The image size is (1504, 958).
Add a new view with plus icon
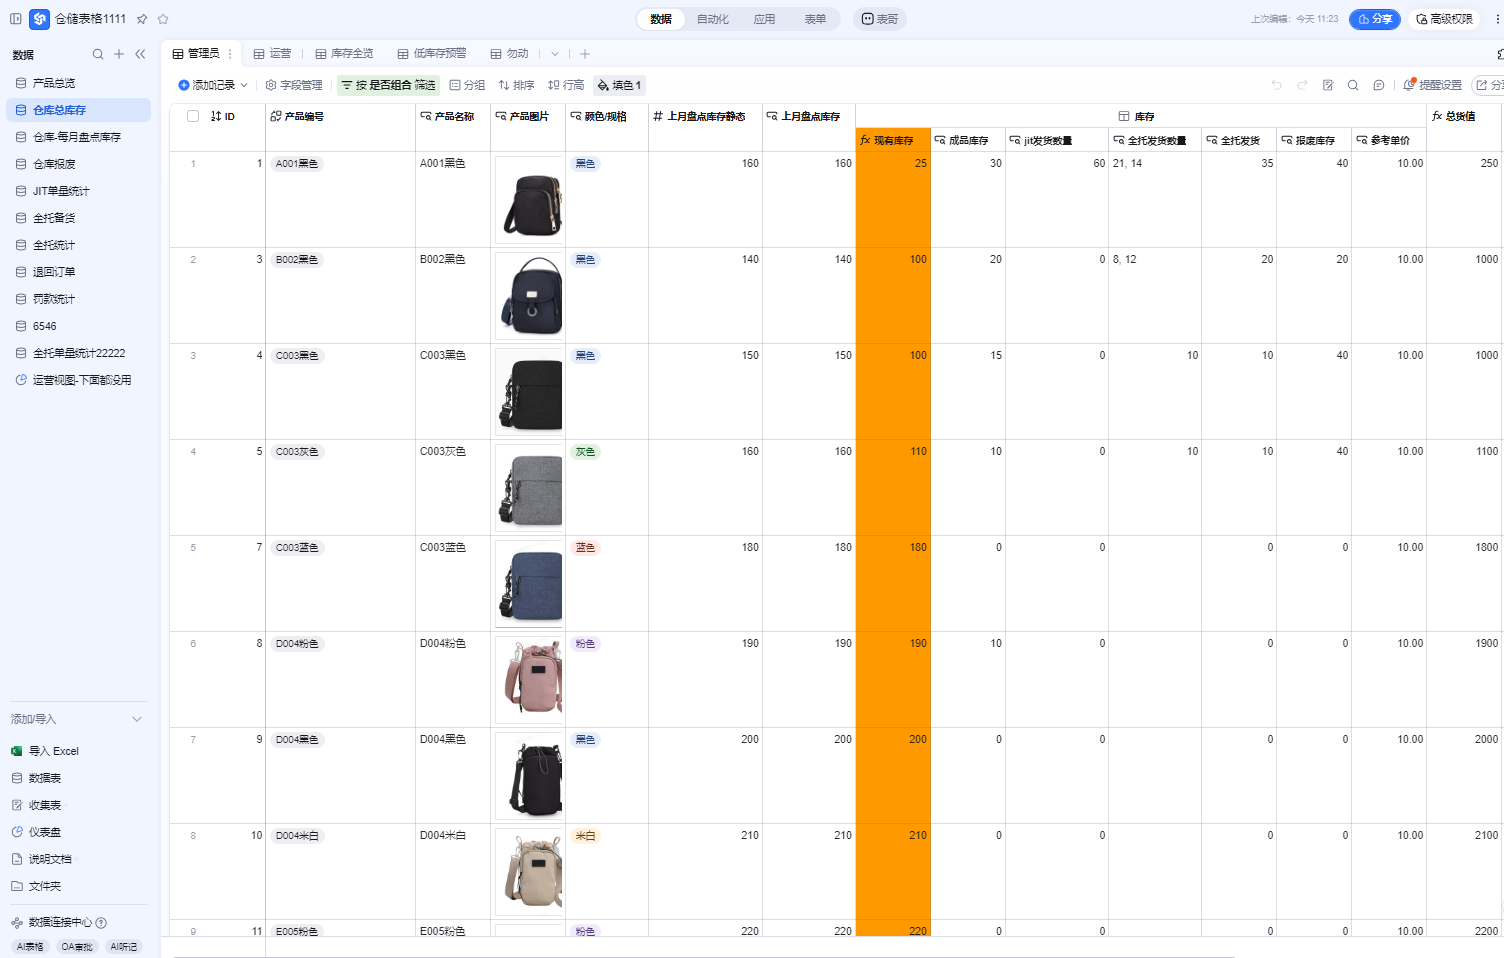coord(585,54)
